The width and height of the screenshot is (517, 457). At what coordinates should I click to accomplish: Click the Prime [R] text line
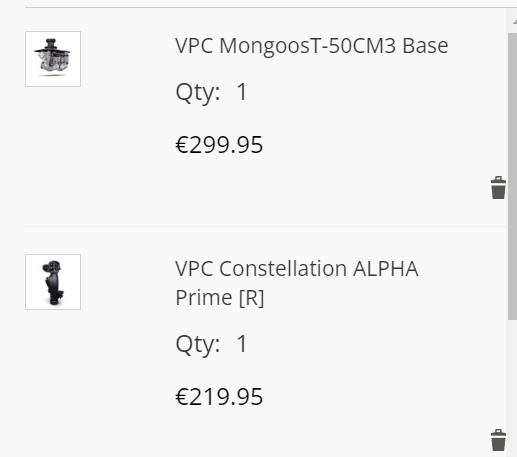pyautogui.click(x=220, y=298)
